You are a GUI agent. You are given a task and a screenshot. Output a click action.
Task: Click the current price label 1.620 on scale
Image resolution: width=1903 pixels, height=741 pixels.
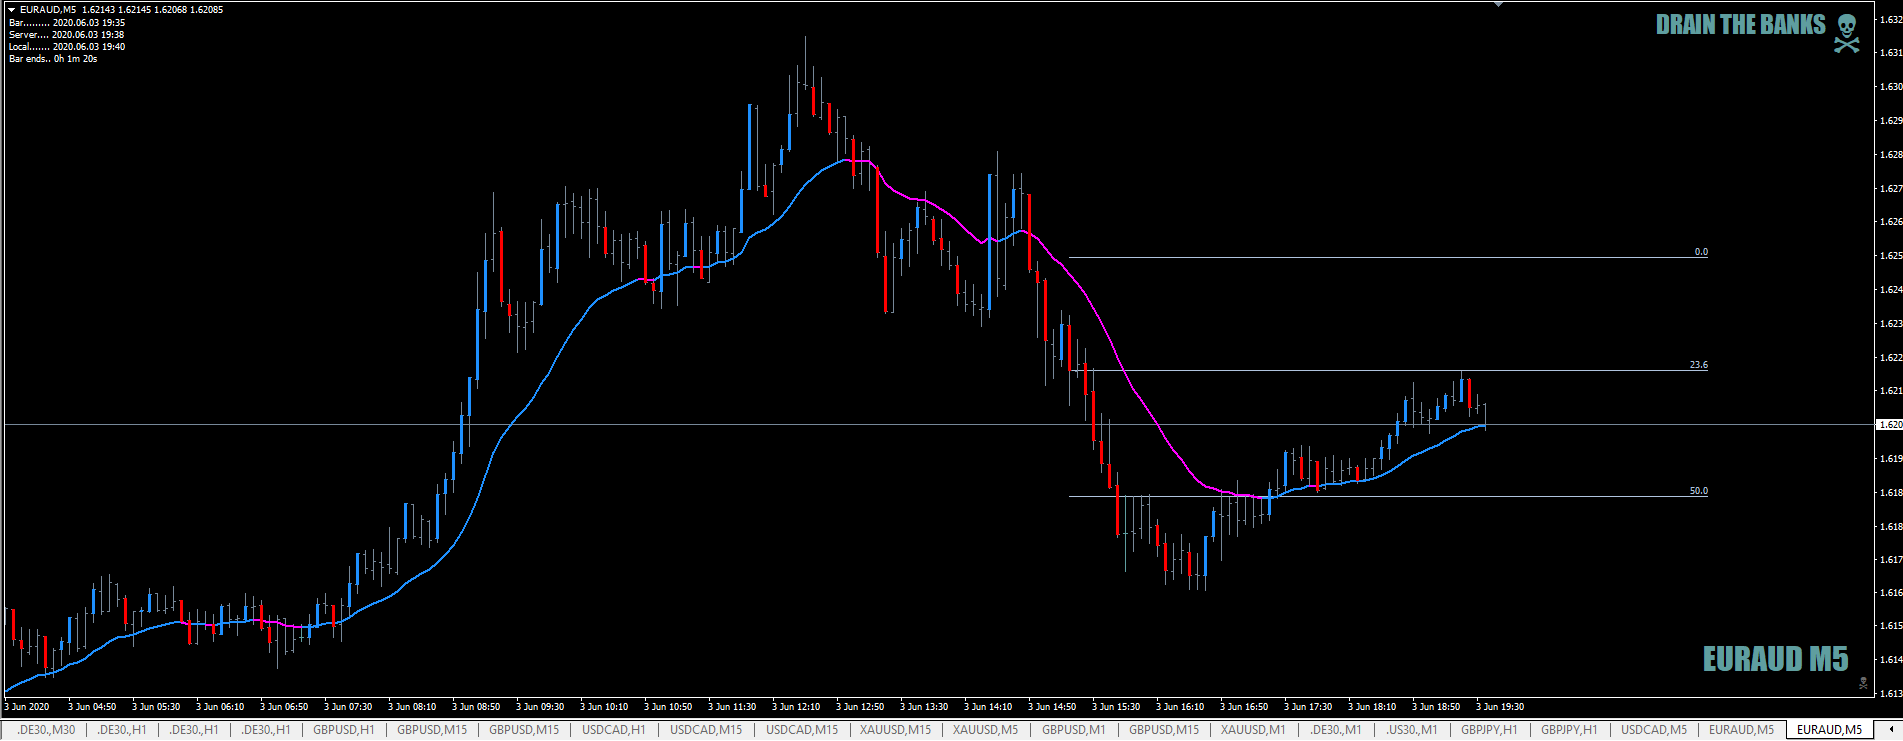[1889, 425]
